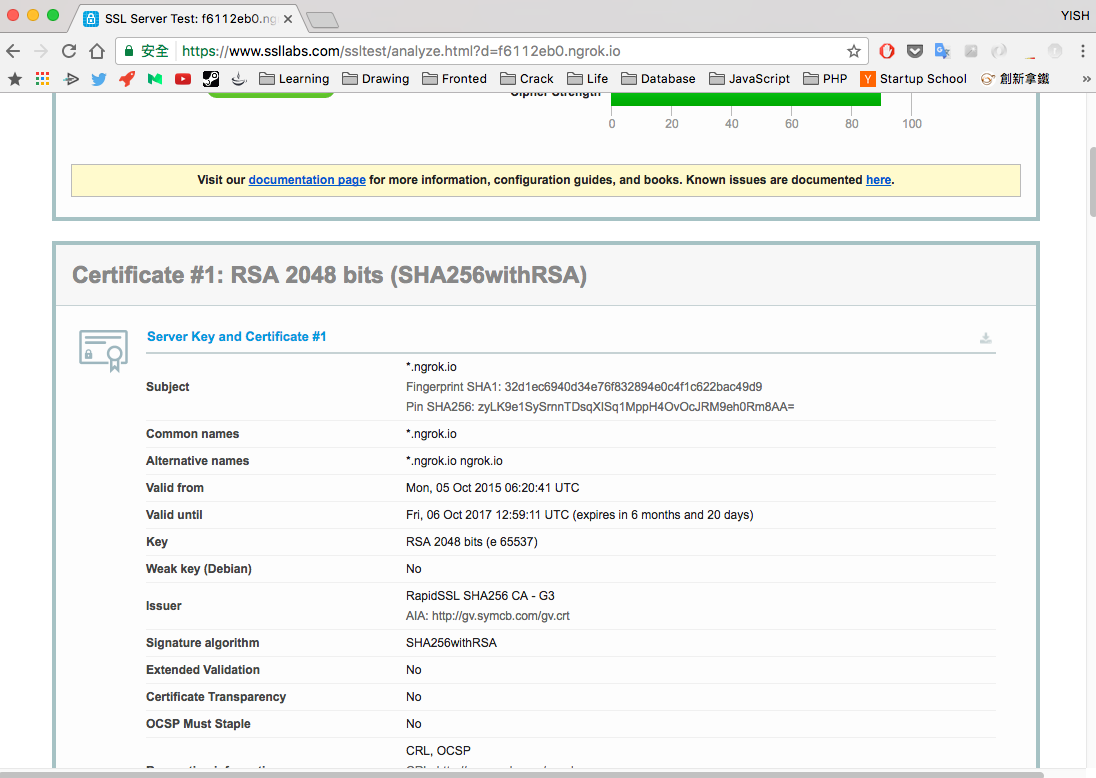
Task: Click the Common names *.ngrok.io value
Action: [431, 434]
